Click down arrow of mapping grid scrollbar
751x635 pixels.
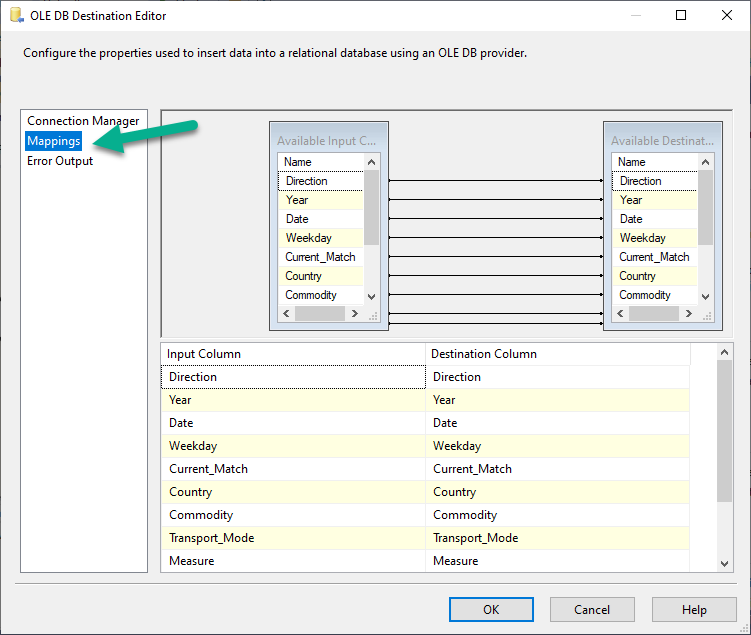724,564
